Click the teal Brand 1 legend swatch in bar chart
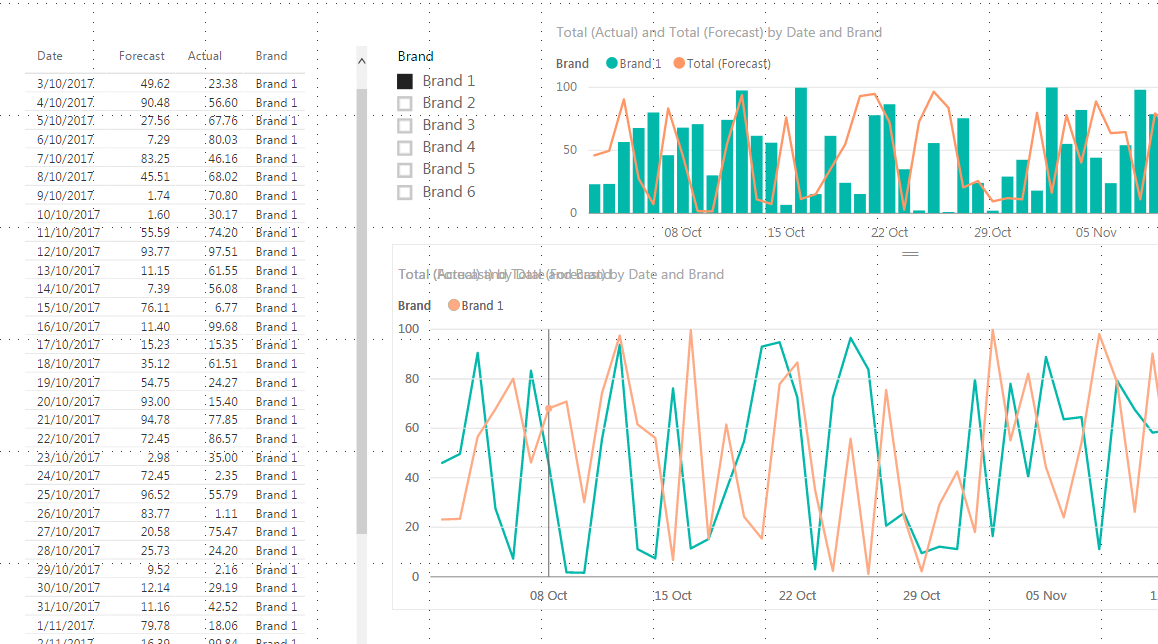The height and width of the screenshot is (644, 1158). 611,64
